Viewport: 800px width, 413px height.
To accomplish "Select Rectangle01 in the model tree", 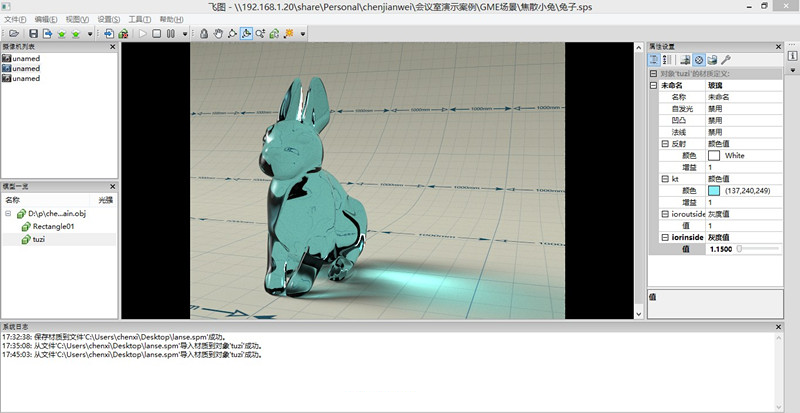I will (x=54, y=226).
